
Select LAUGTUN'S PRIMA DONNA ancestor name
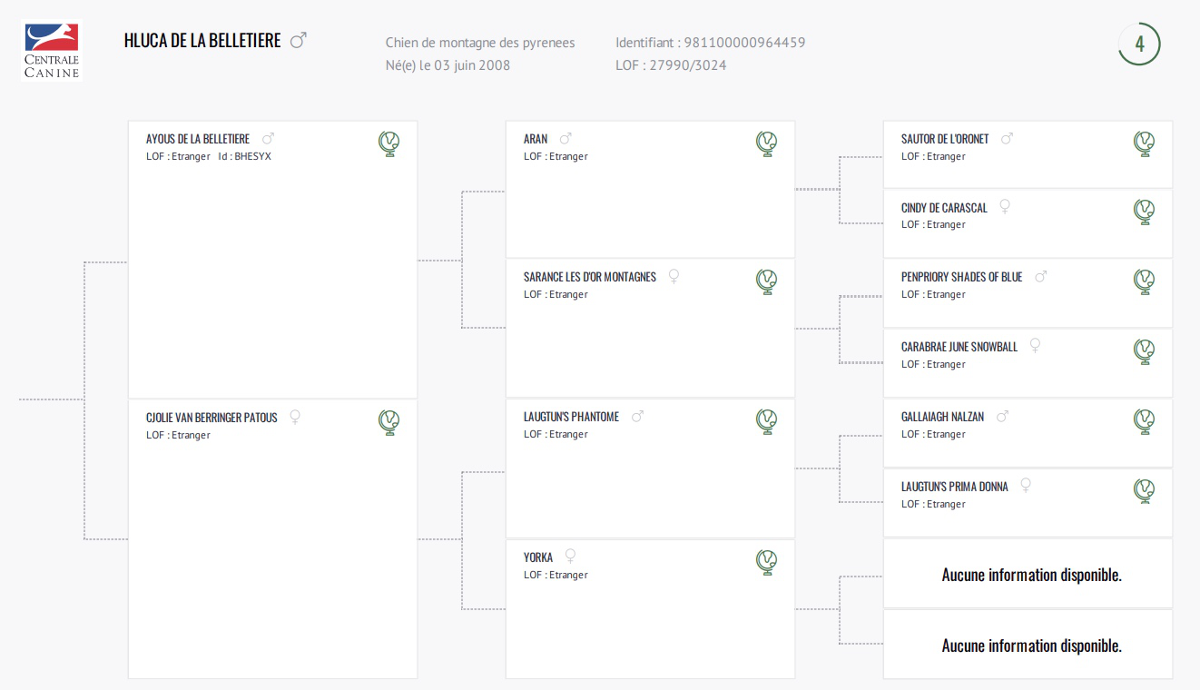point(954,486)
